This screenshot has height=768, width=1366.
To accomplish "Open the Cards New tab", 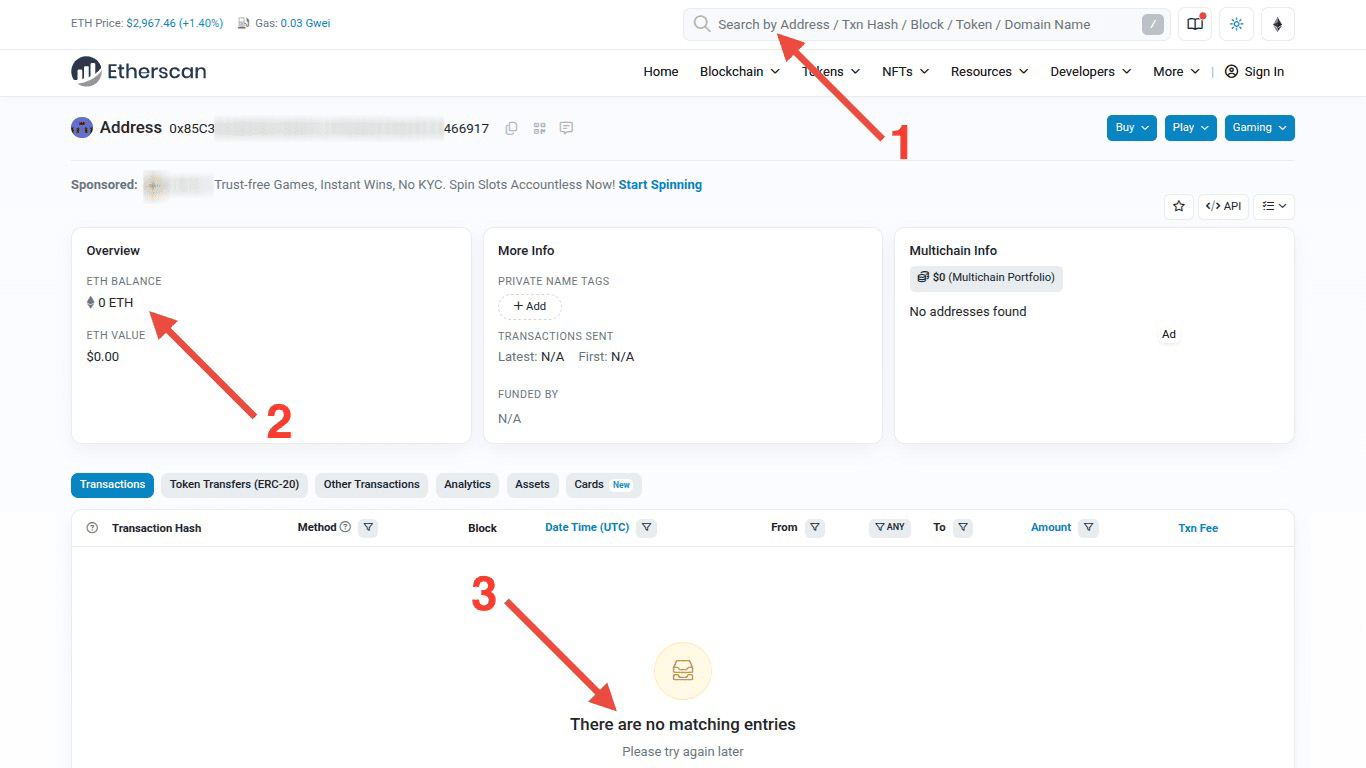I will point(603,485).
